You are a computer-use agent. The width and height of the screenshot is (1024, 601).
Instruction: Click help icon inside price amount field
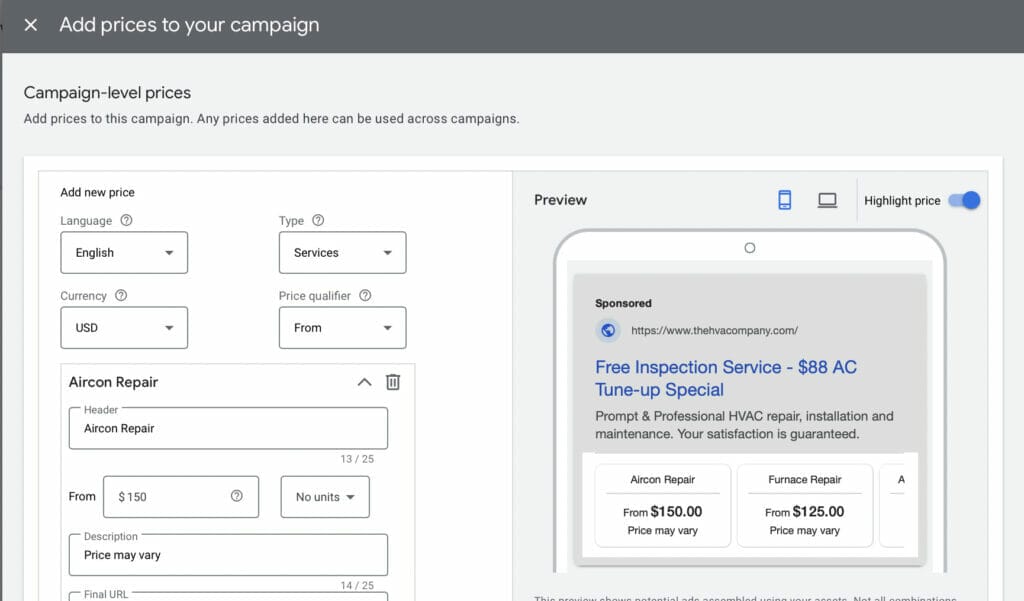pyautogui.click(x=237, y=496)
